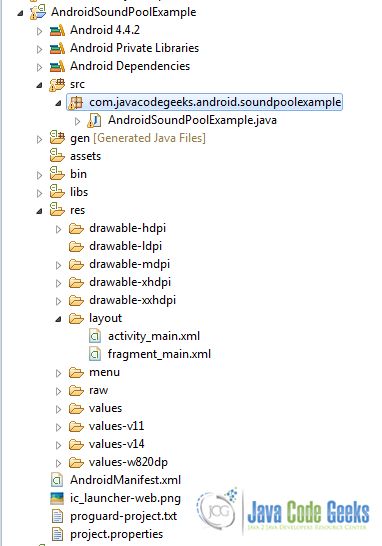Click the activity_main.xml file icon

(x=95, y=336)
